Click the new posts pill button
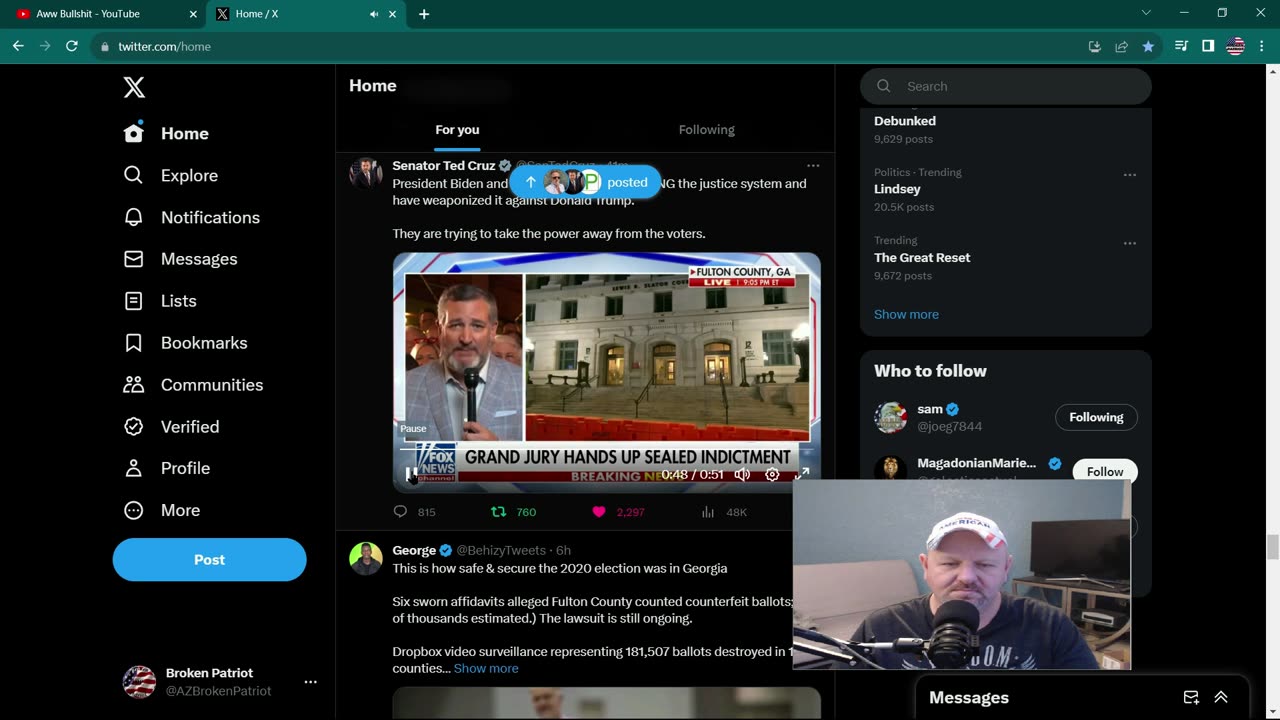Screen dimensions: 1280x720 tap(585, 182)
